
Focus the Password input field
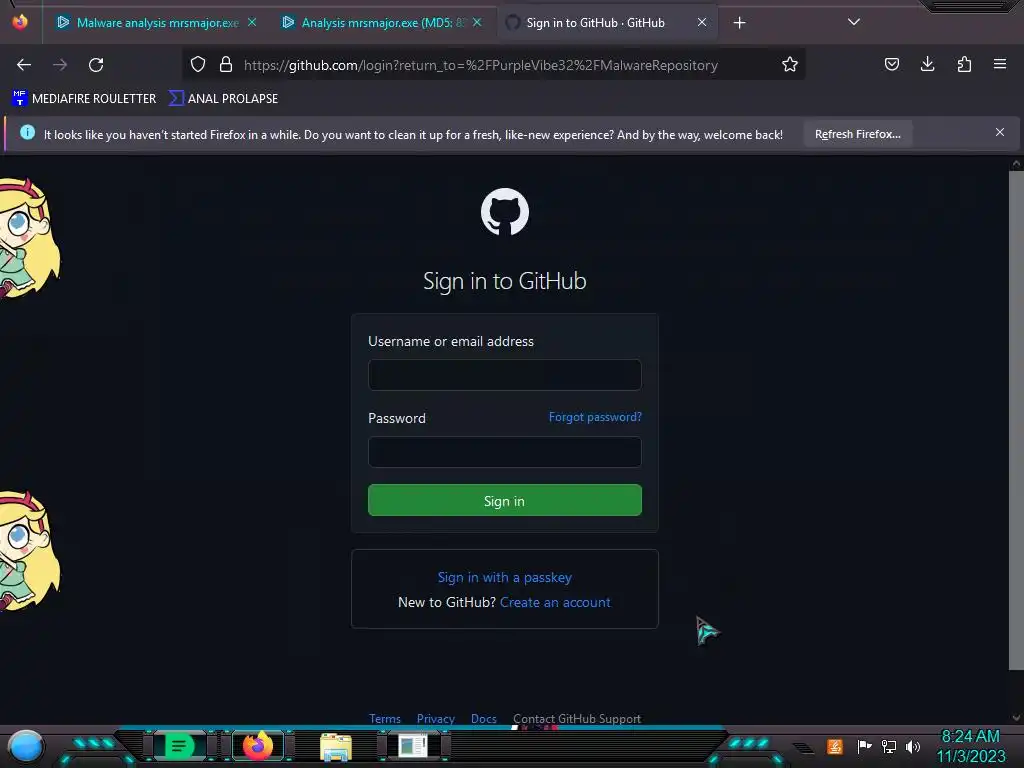click(x=505, y=452)
